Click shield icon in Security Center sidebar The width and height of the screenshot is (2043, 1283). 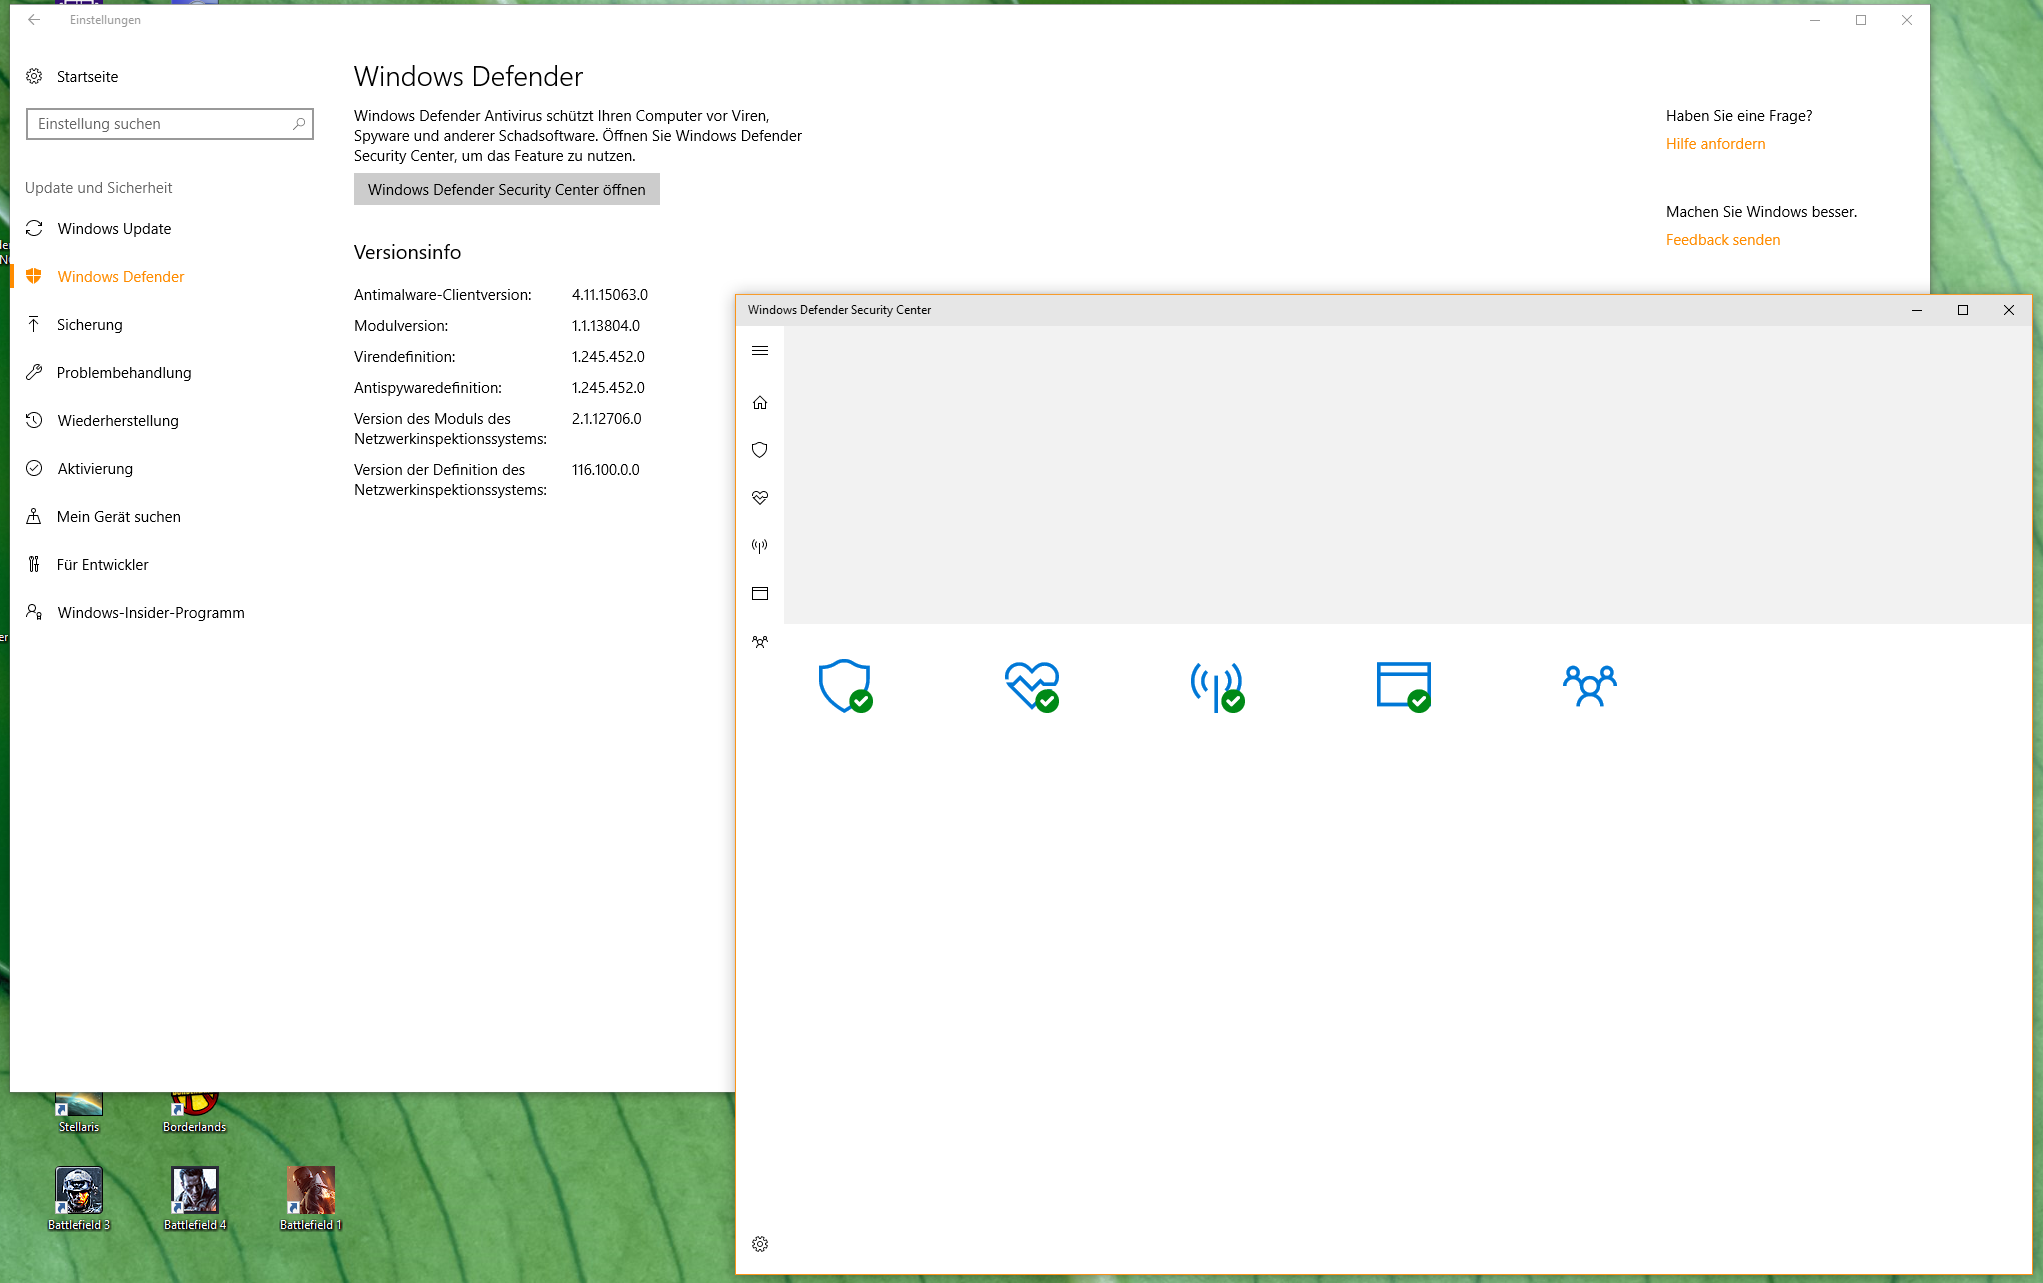coord(760,450)
